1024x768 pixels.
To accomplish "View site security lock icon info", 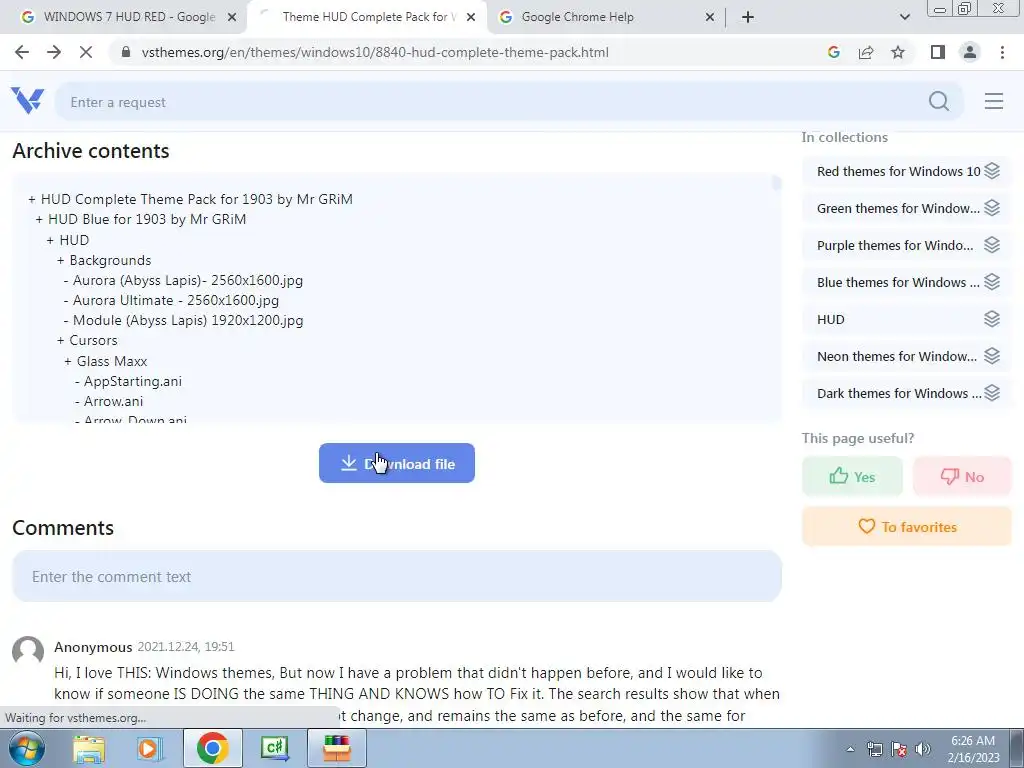I will (126, 52).
